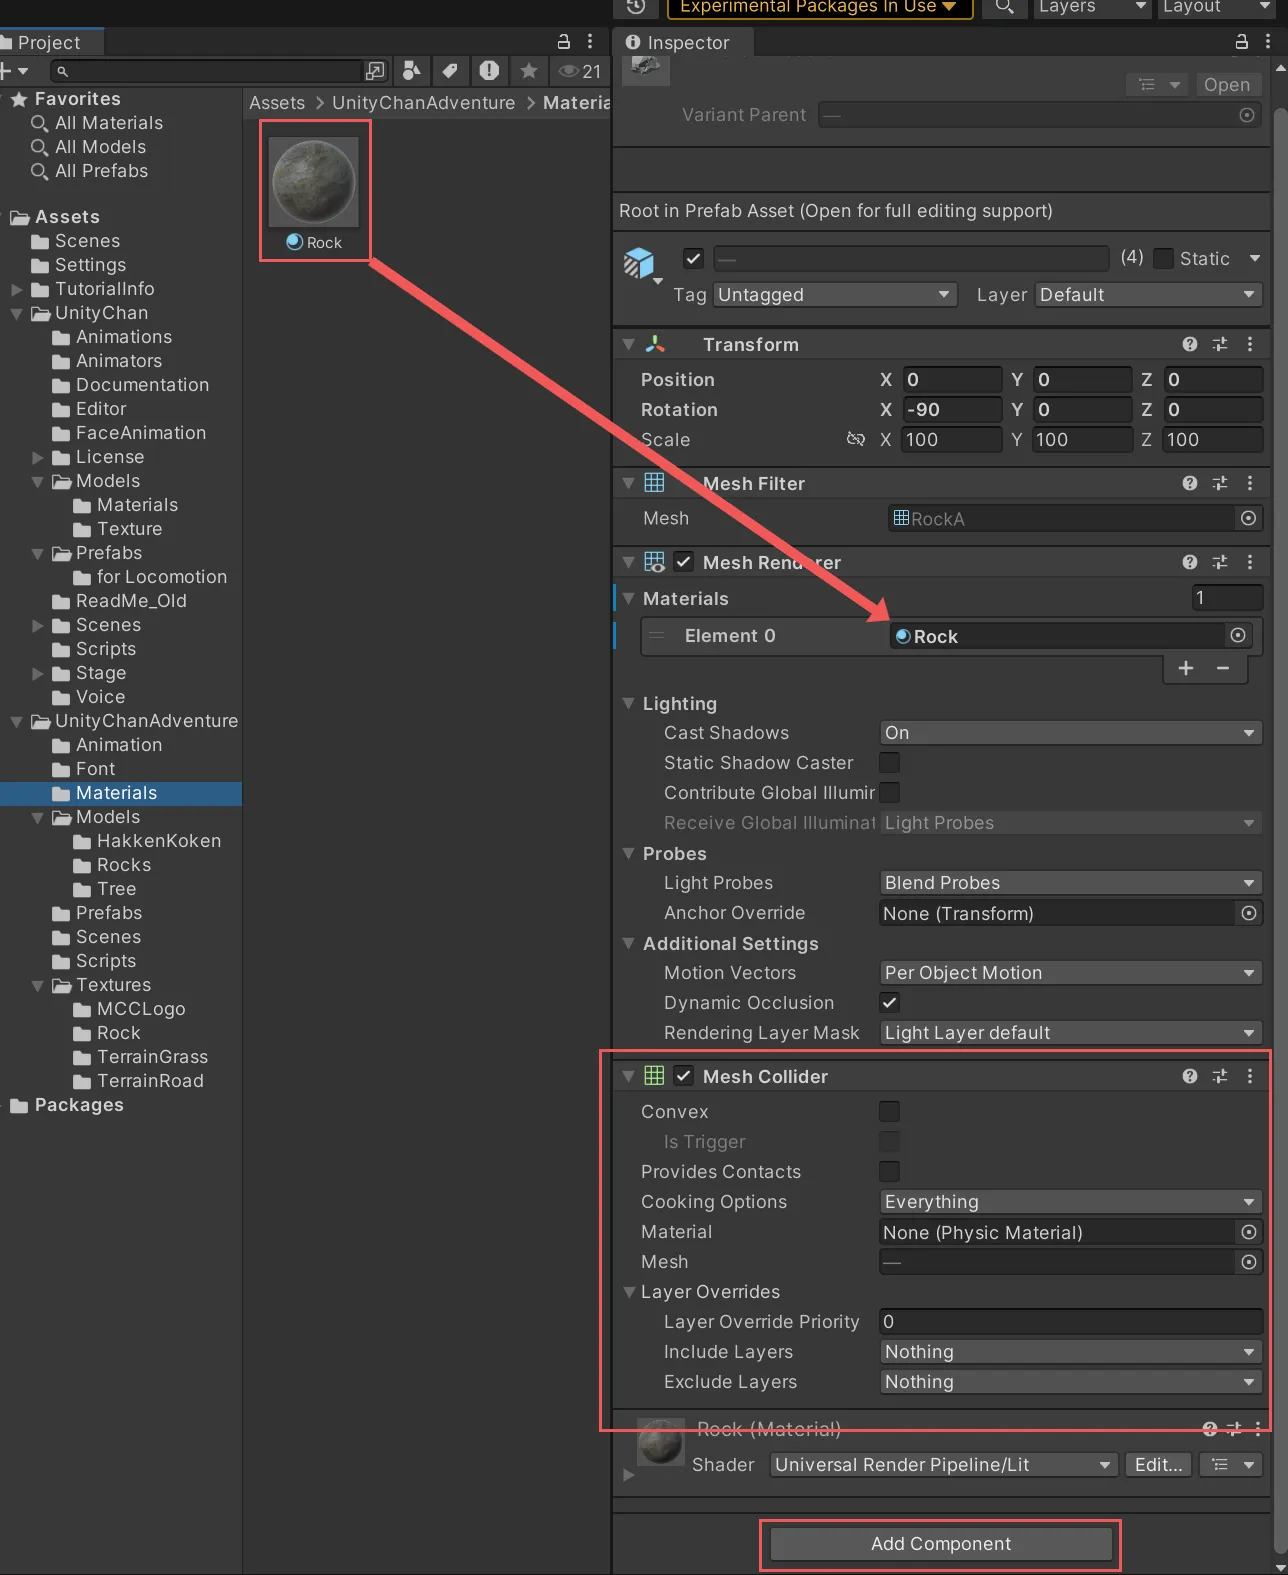Screen dimensions: 1288x1575
Task: Select the Rock material thumbnail
Action: [x=314, y=183]
